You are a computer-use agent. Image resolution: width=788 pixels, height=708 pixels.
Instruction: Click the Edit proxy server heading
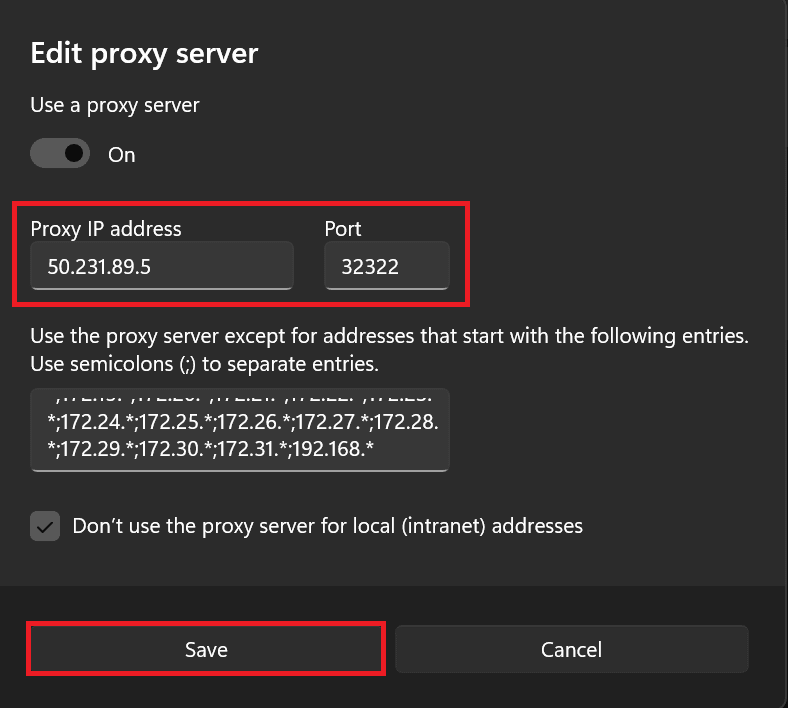pyautogui.click(x=144, y=53)
